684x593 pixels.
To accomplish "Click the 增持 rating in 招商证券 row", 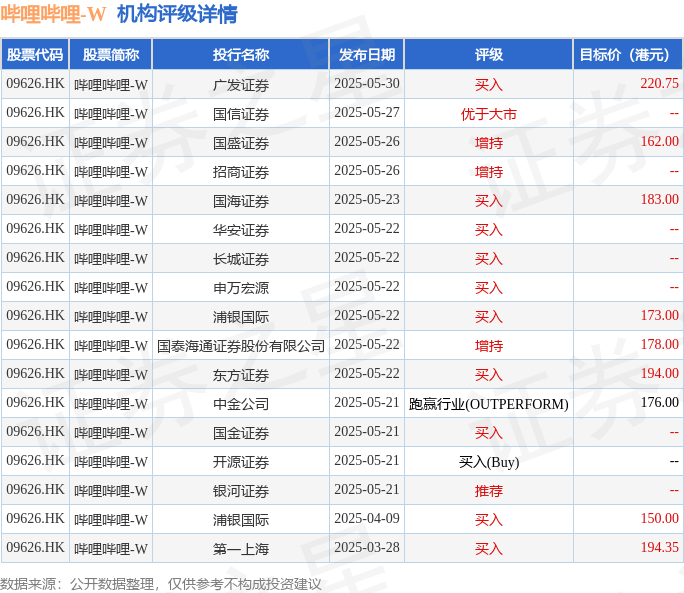I will tap(489, 172).
